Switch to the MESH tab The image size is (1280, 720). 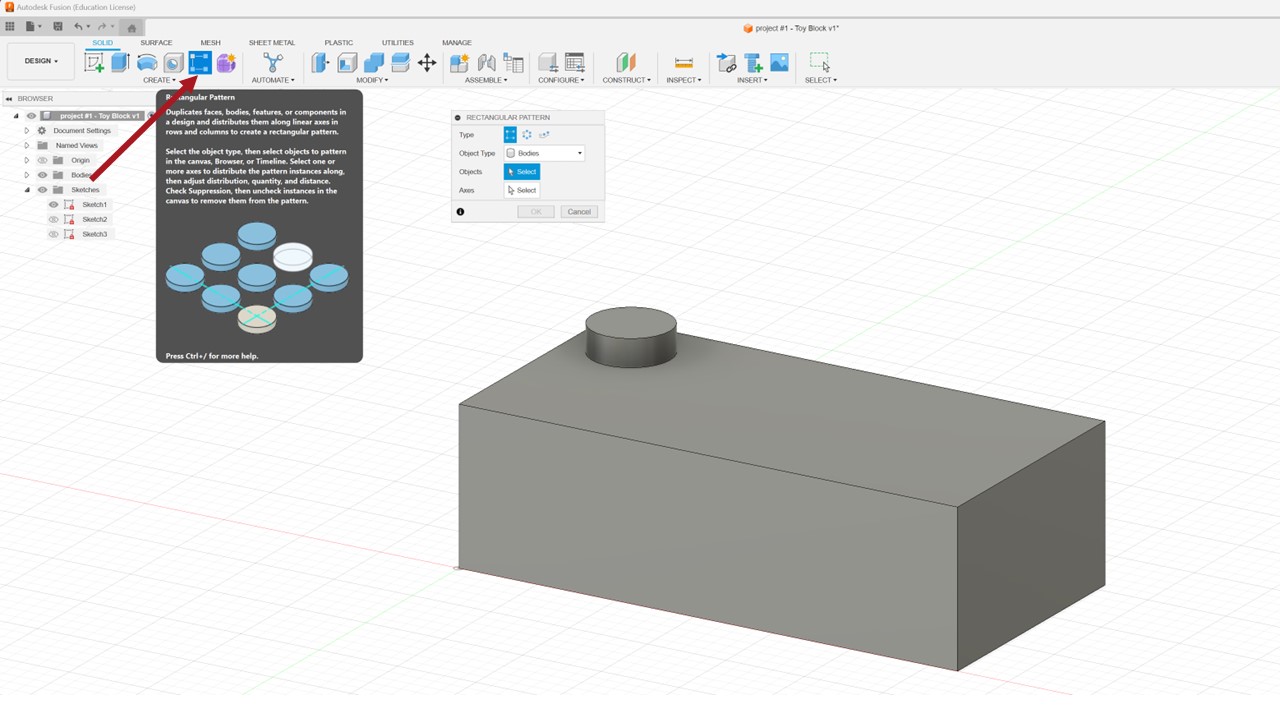[210, 43]
